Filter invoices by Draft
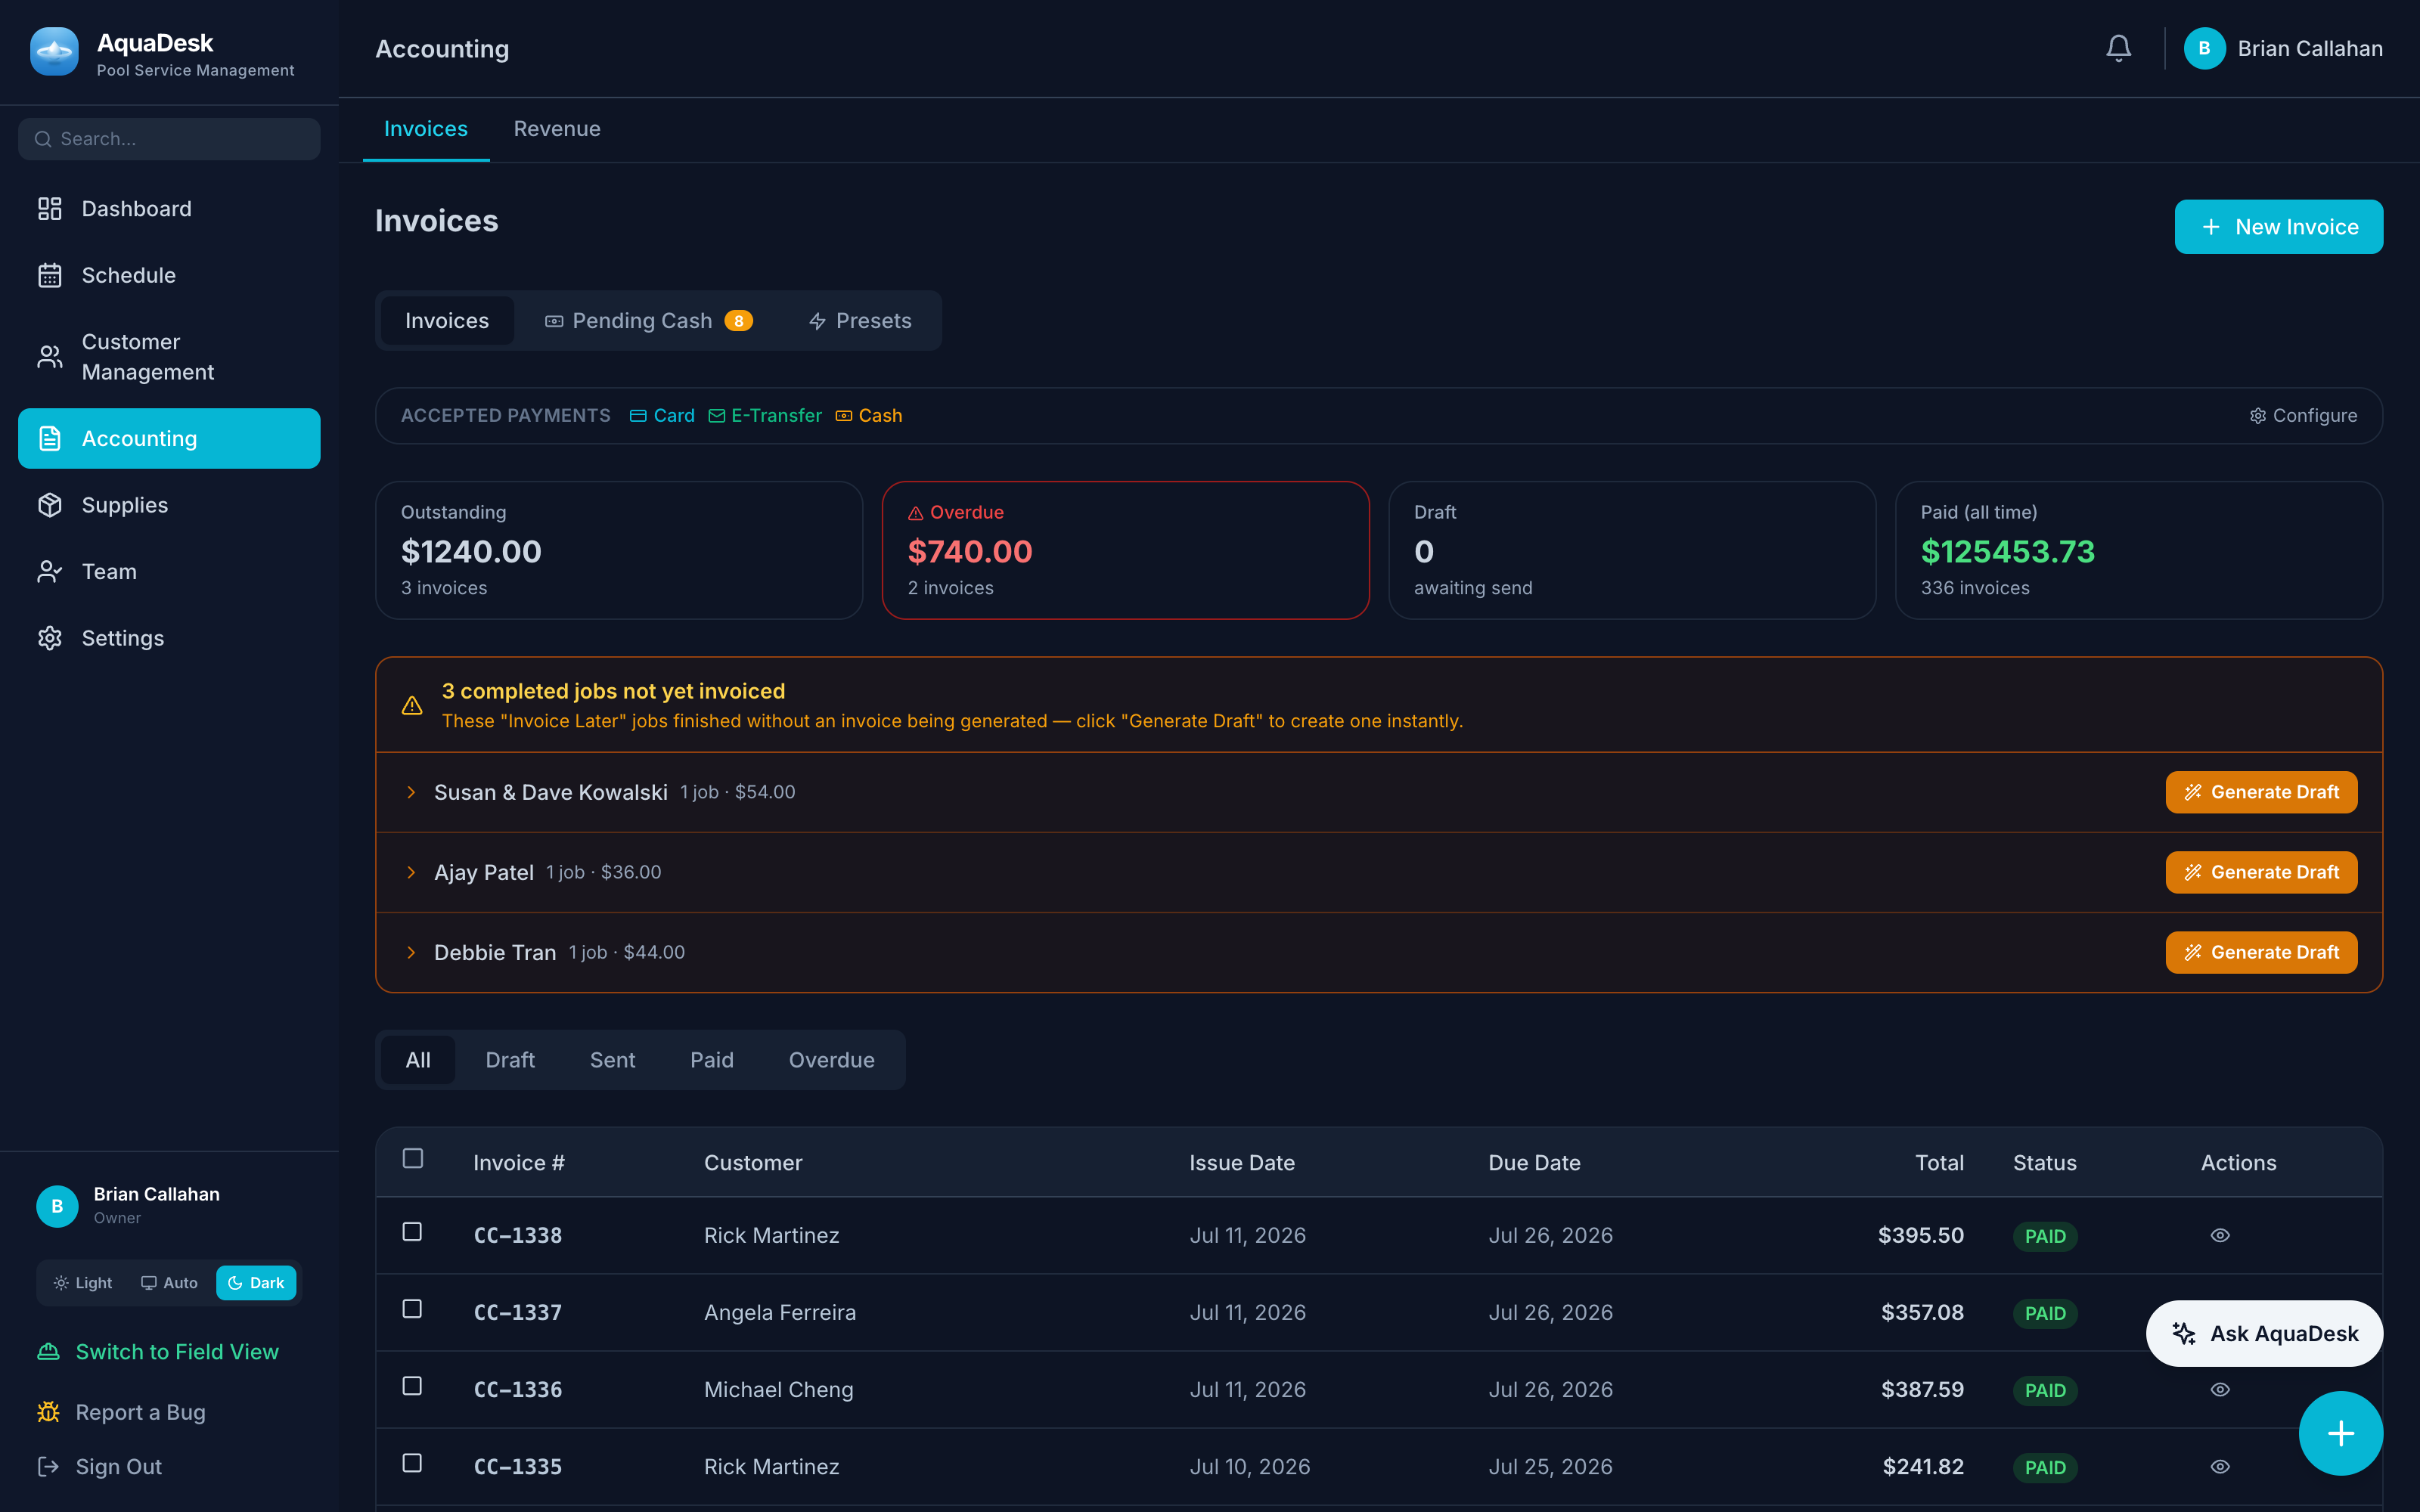The height and width of the screenshot is (1512, 2420). (x=510, y=1060)
